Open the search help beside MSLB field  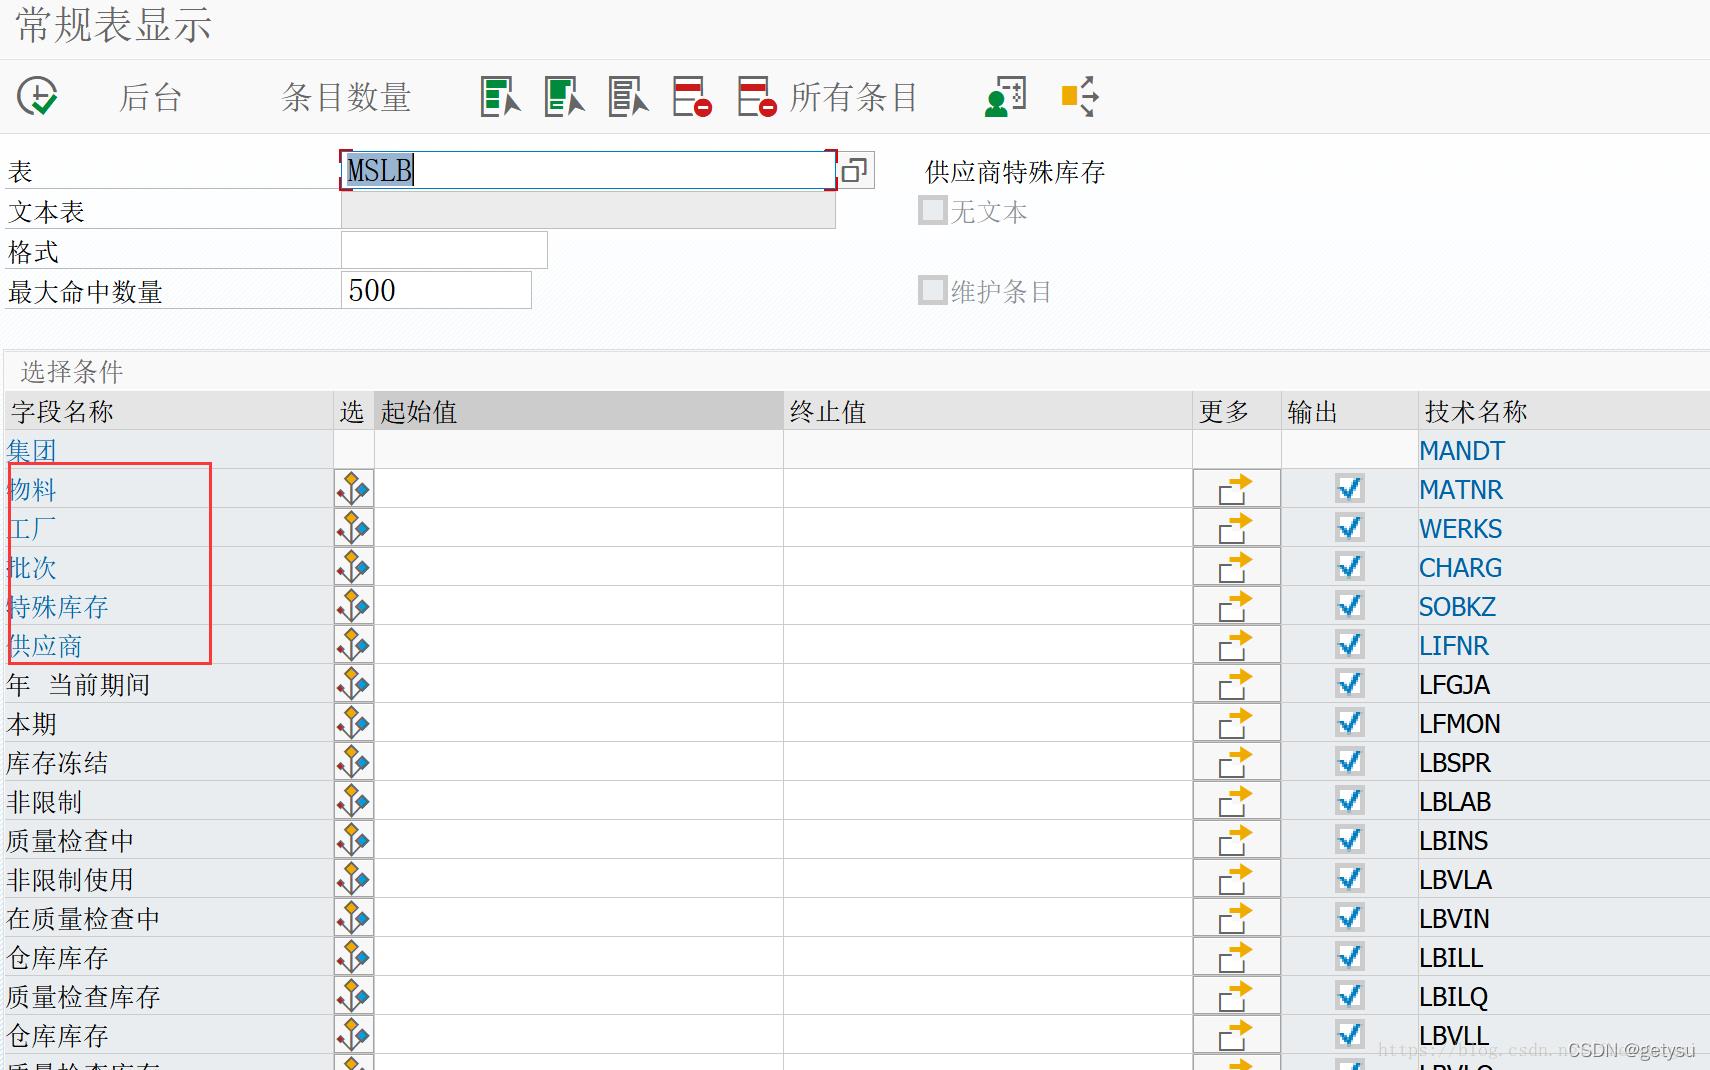[855, 170]
